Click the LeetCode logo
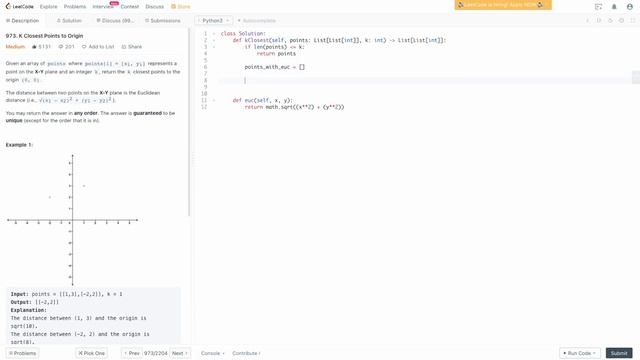 pyautogui.click(x=20, y=7)
